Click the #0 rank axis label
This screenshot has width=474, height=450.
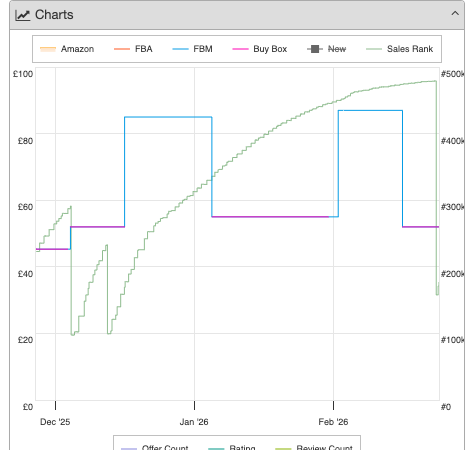[446, 407]
